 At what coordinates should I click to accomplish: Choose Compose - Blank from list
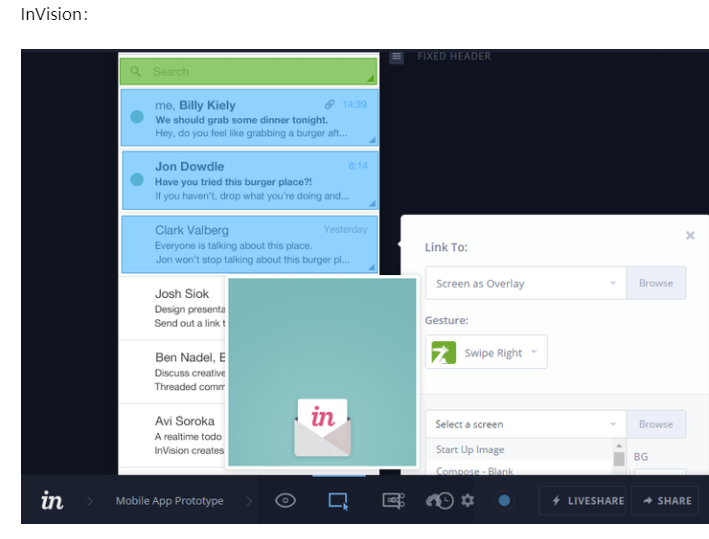[475, 471]
